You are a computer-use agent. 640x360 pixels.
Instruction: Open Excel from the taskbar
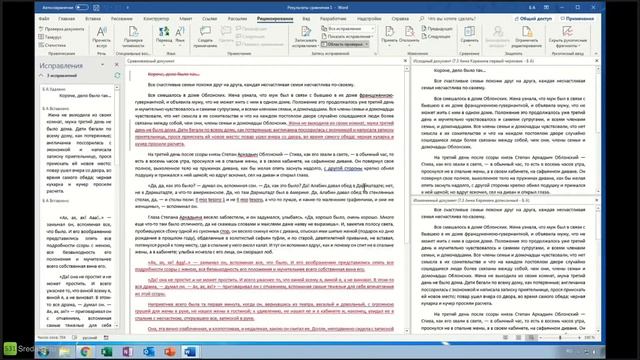[107, 351]
